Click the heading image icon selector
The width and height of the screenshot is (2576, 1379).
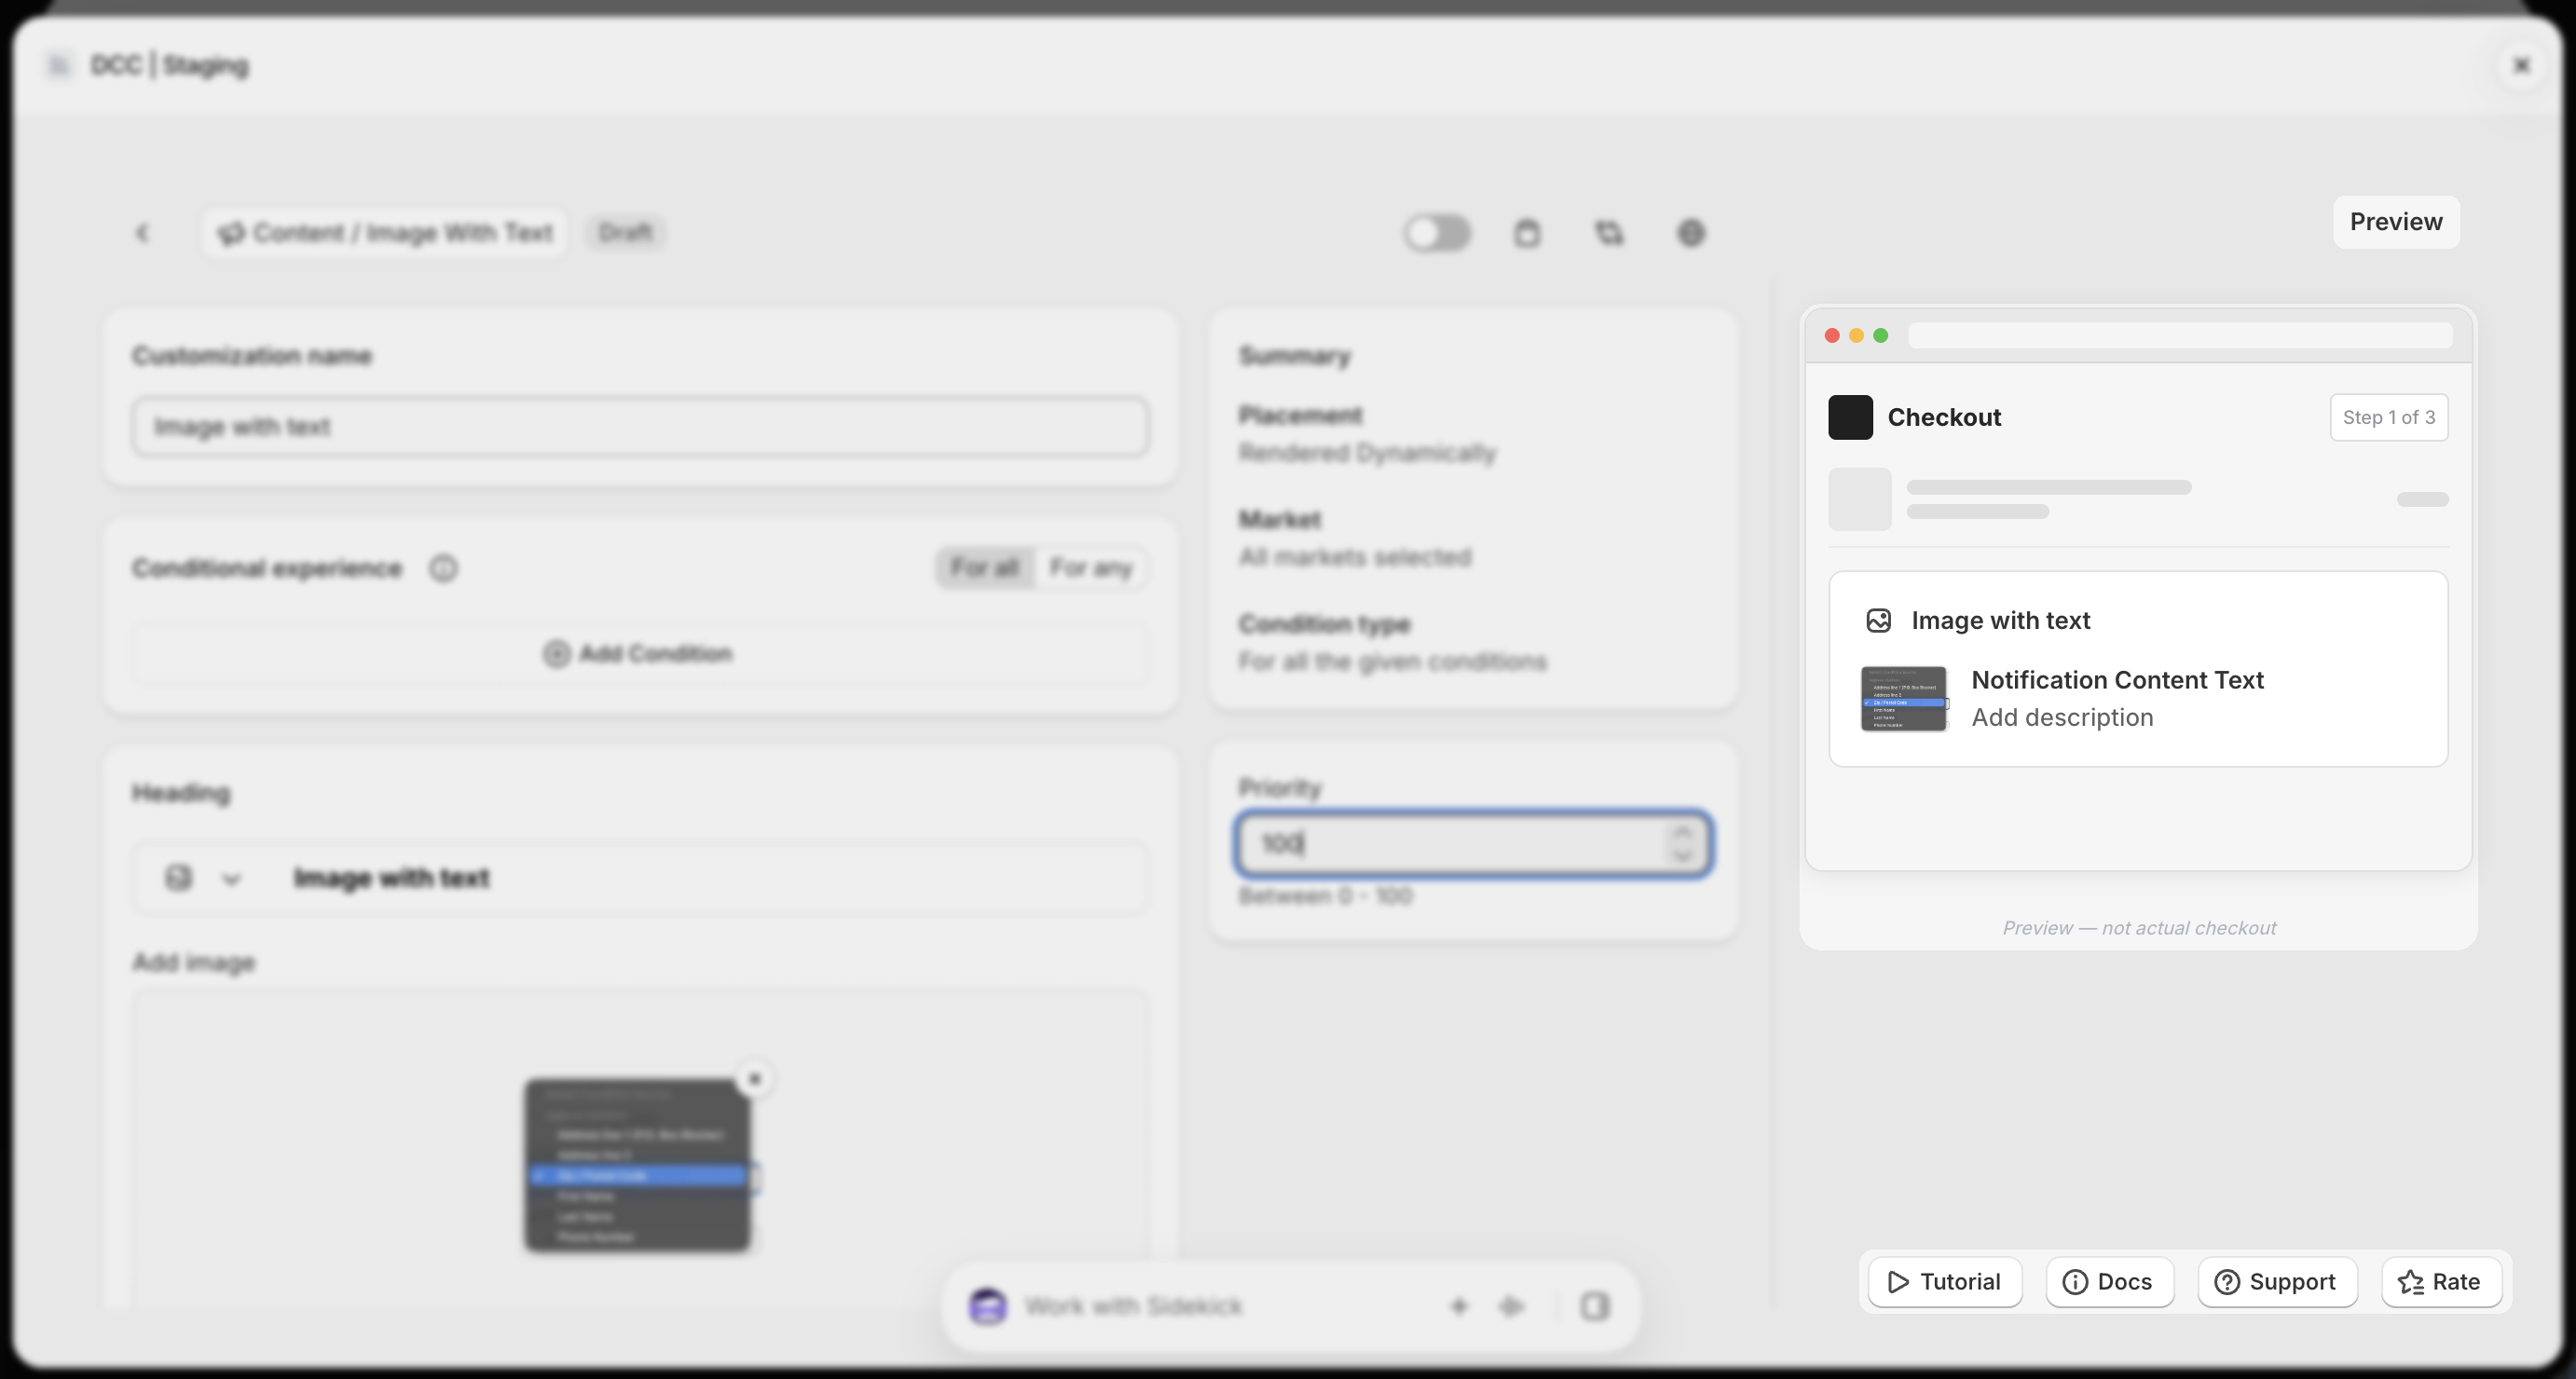(x=178, y=878)
